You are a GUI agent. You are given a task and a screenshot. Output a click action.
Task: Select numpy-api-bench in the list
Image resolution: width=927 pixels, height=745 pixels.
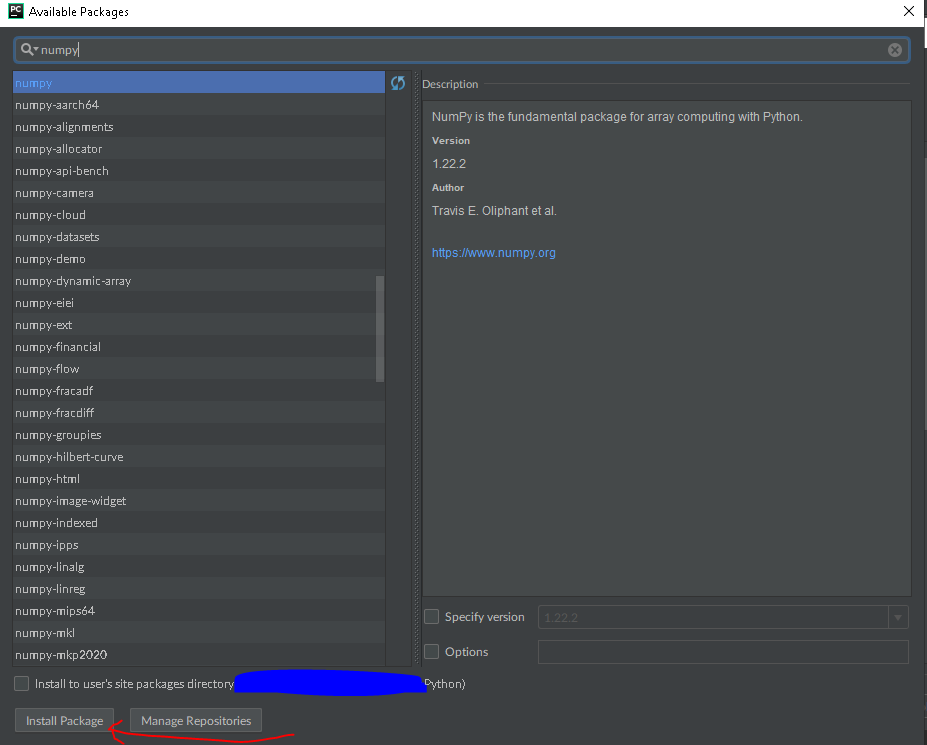point(199,171)
